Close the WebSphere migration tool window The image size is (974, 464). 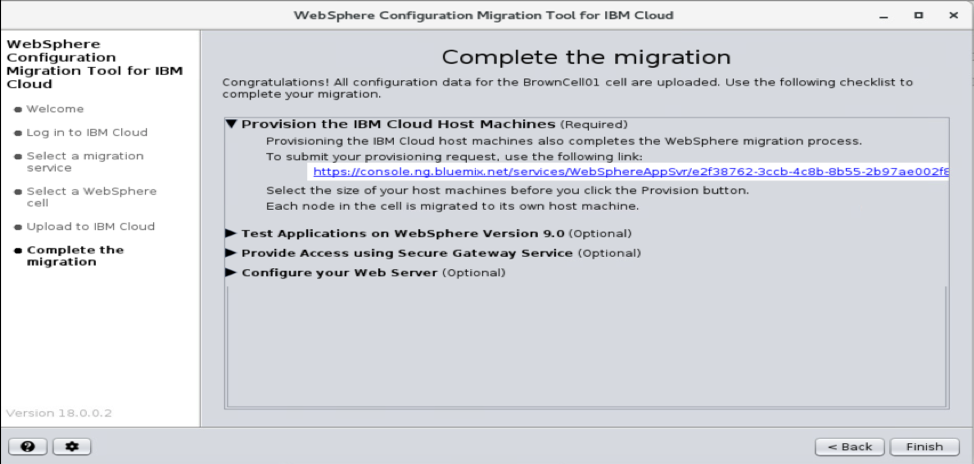click(951, 15)
